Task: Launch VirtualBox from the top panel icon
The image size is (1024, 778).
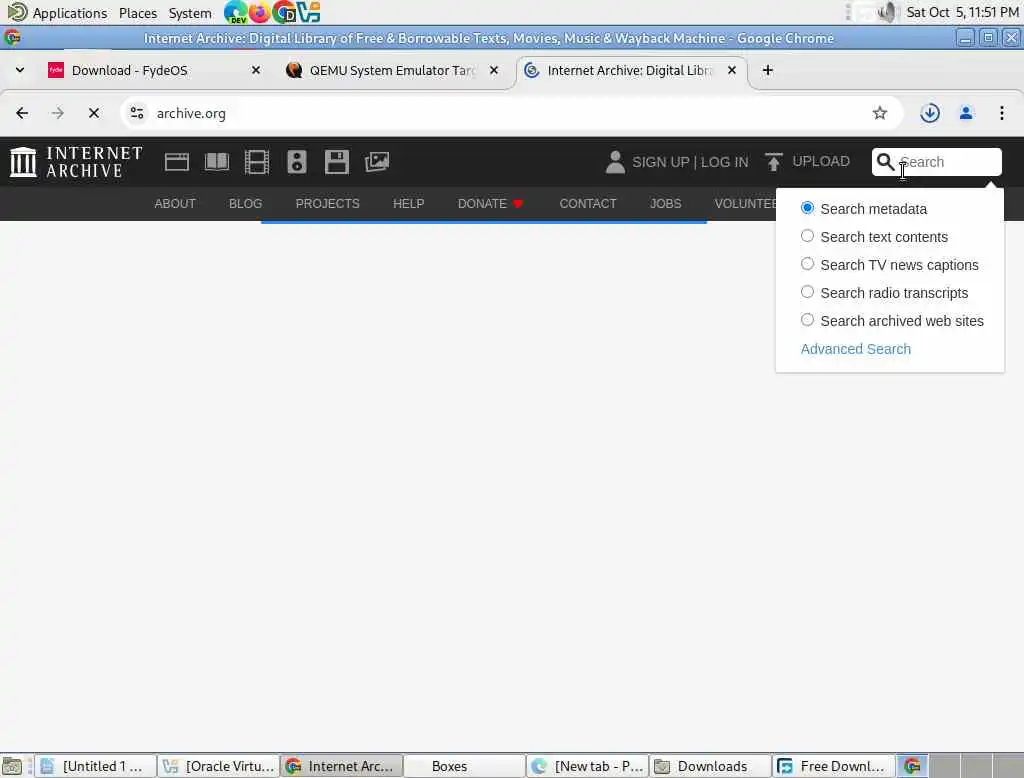Action: pyautogui.click(x=308, y=12)
